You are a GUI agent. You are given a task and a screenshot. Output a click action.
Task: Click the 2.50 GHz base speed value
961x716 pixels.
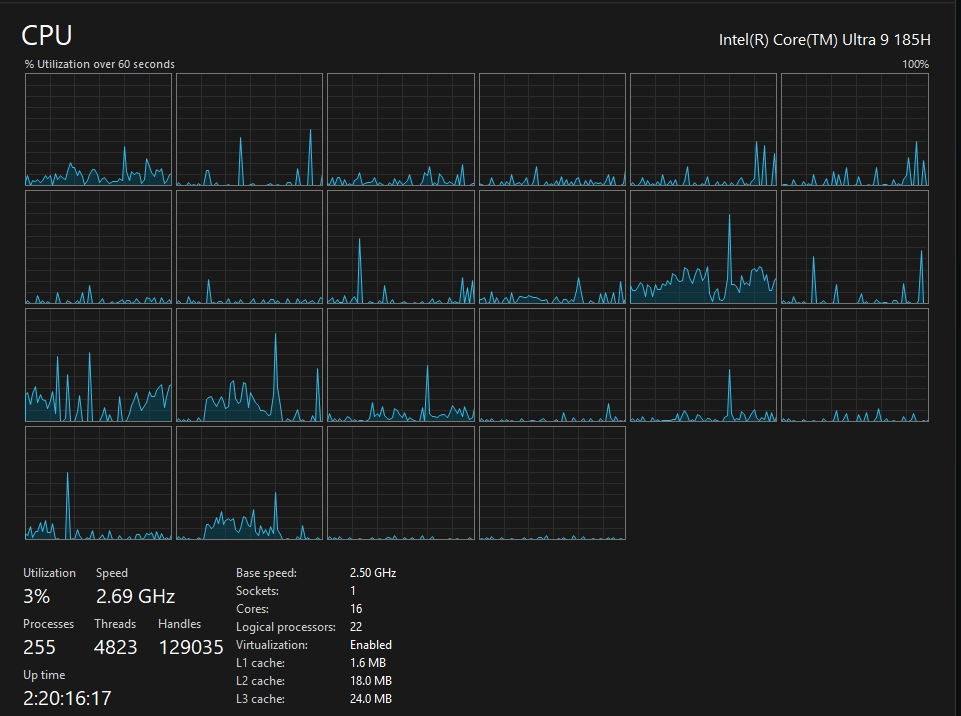[x=373, y=573]
